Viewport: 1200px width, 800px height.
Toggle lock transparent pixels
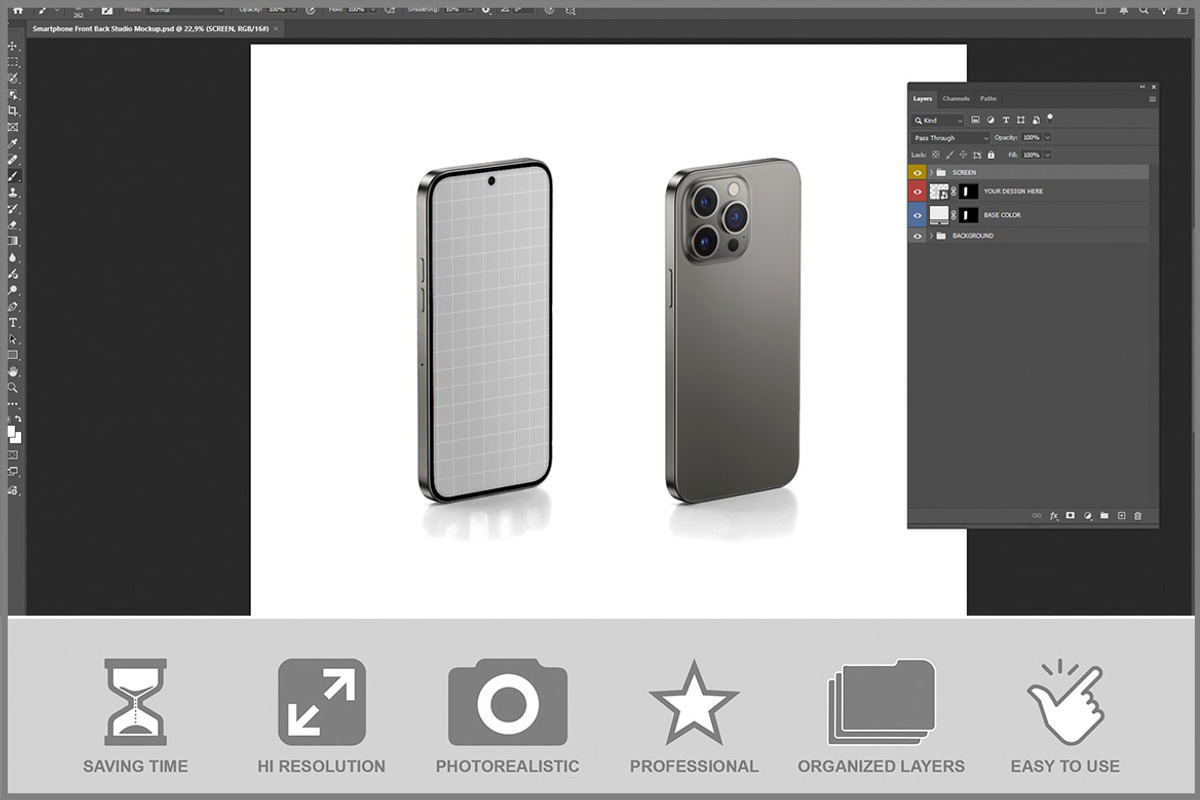pos(936,155)
